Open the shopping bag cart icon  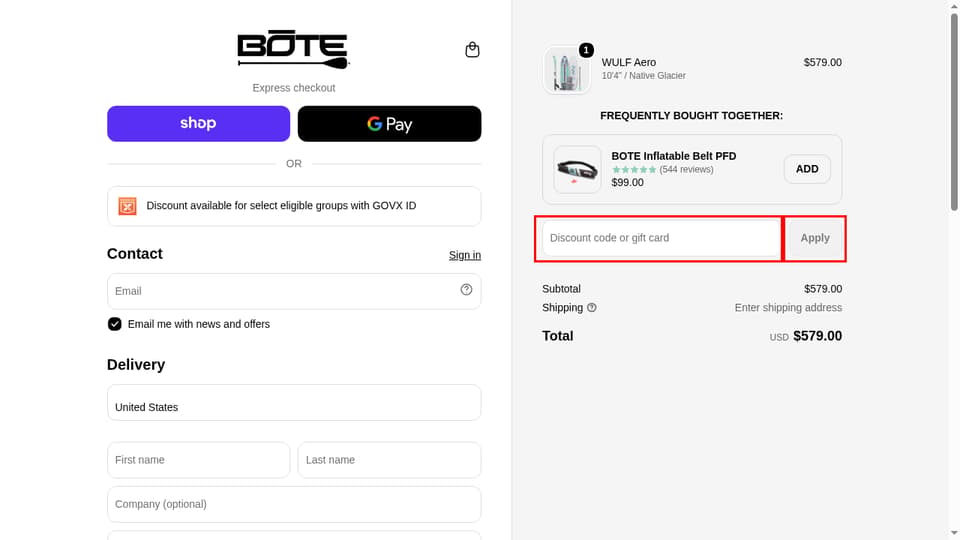472,50
